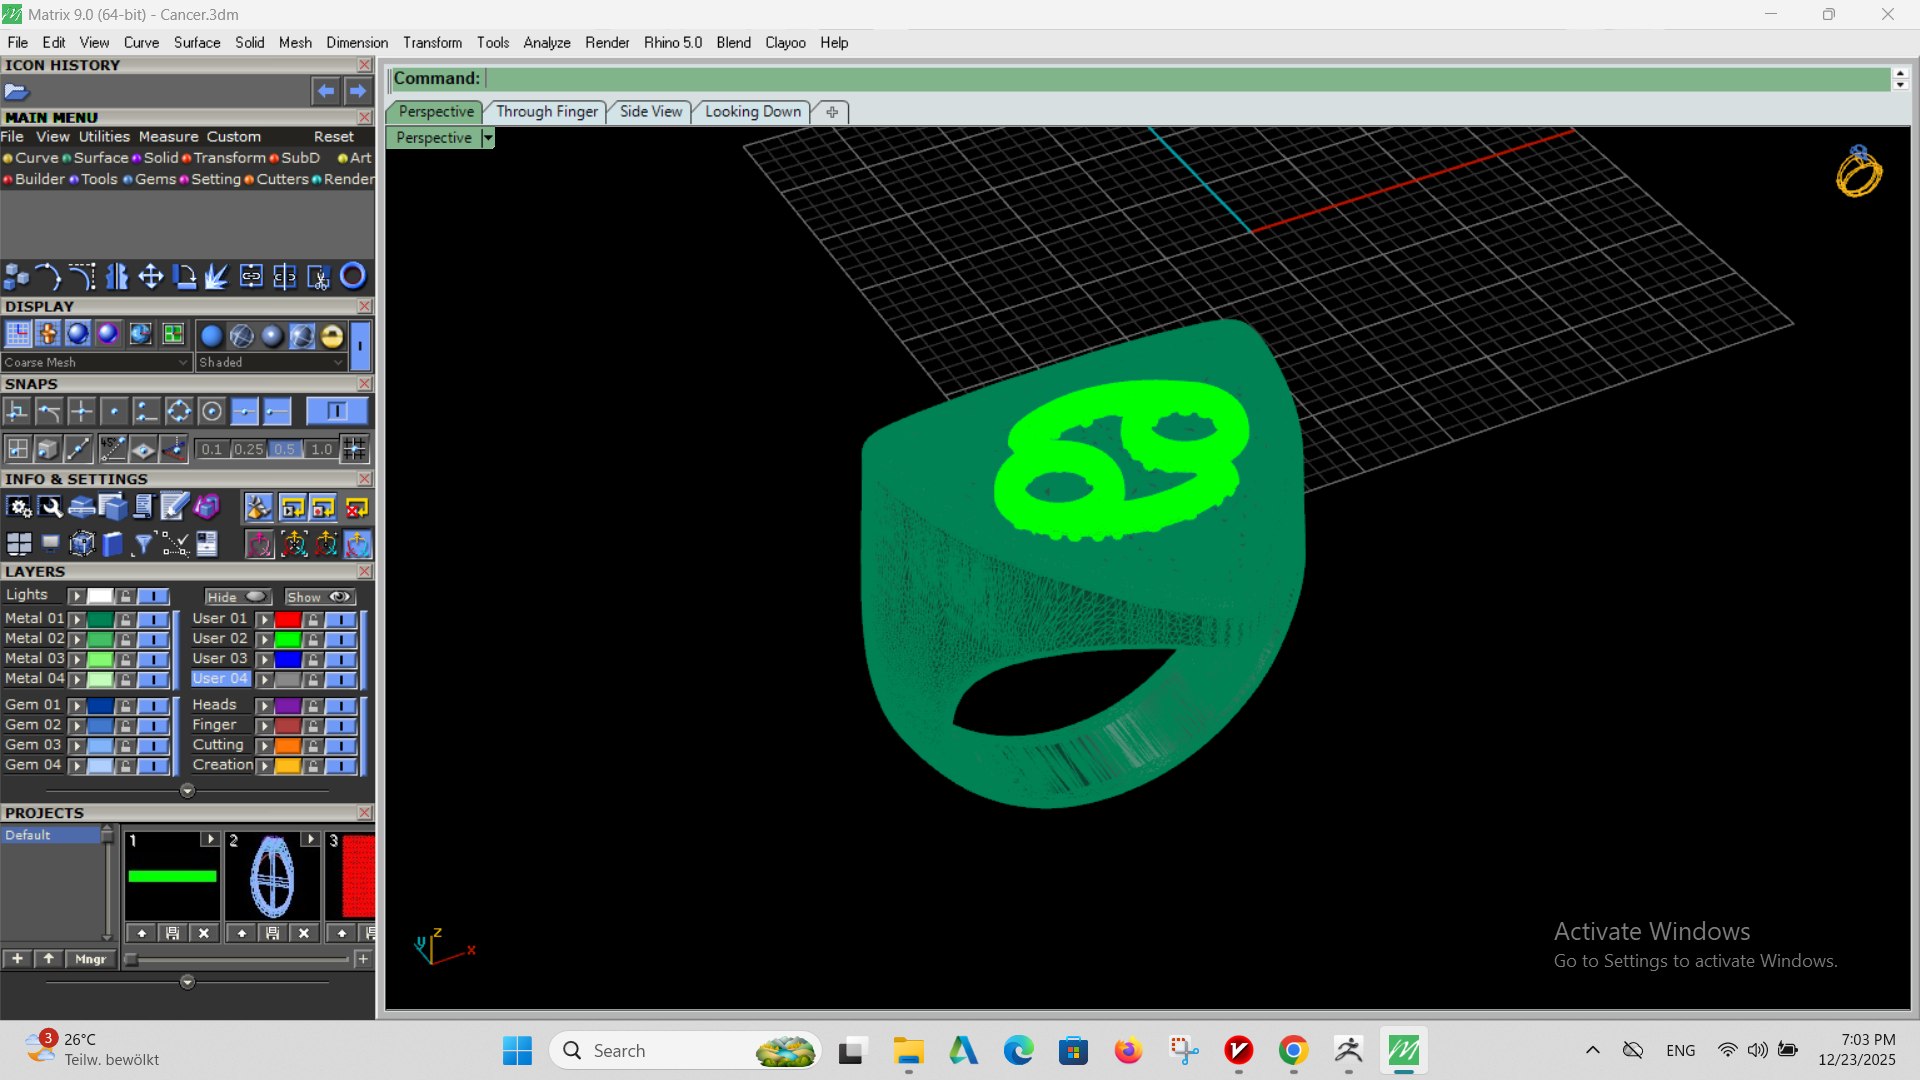Click inside the Command input field
Viewport: 1920px width, 1080px height.
point(1186,79)
